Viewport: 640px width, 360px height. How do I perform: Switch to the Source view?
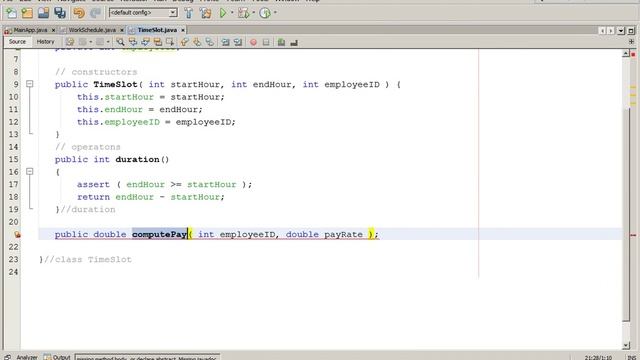click(17, 42)
